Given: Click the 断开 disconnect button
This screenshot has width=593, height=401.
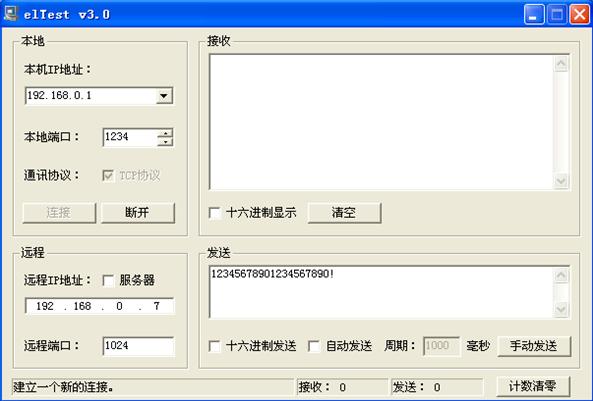Looking at the screenshot, I should click(x=138, y=213).
